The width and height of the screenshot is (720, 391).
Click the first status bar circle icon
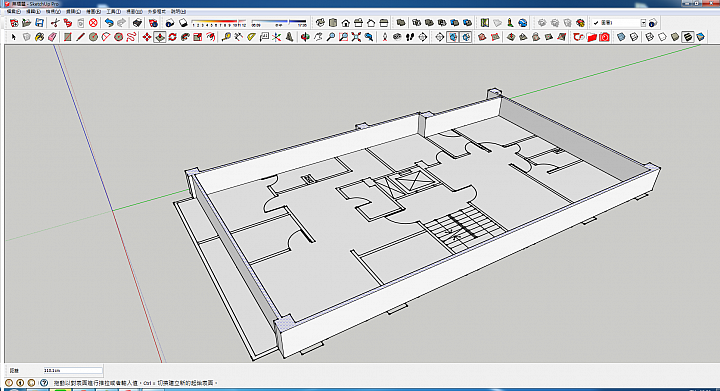(9, 382)
